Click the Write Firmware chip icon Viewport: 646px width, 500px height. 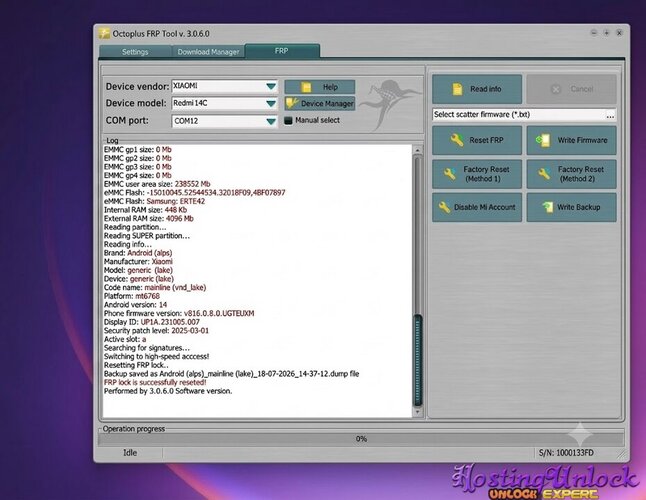(543, 140)
